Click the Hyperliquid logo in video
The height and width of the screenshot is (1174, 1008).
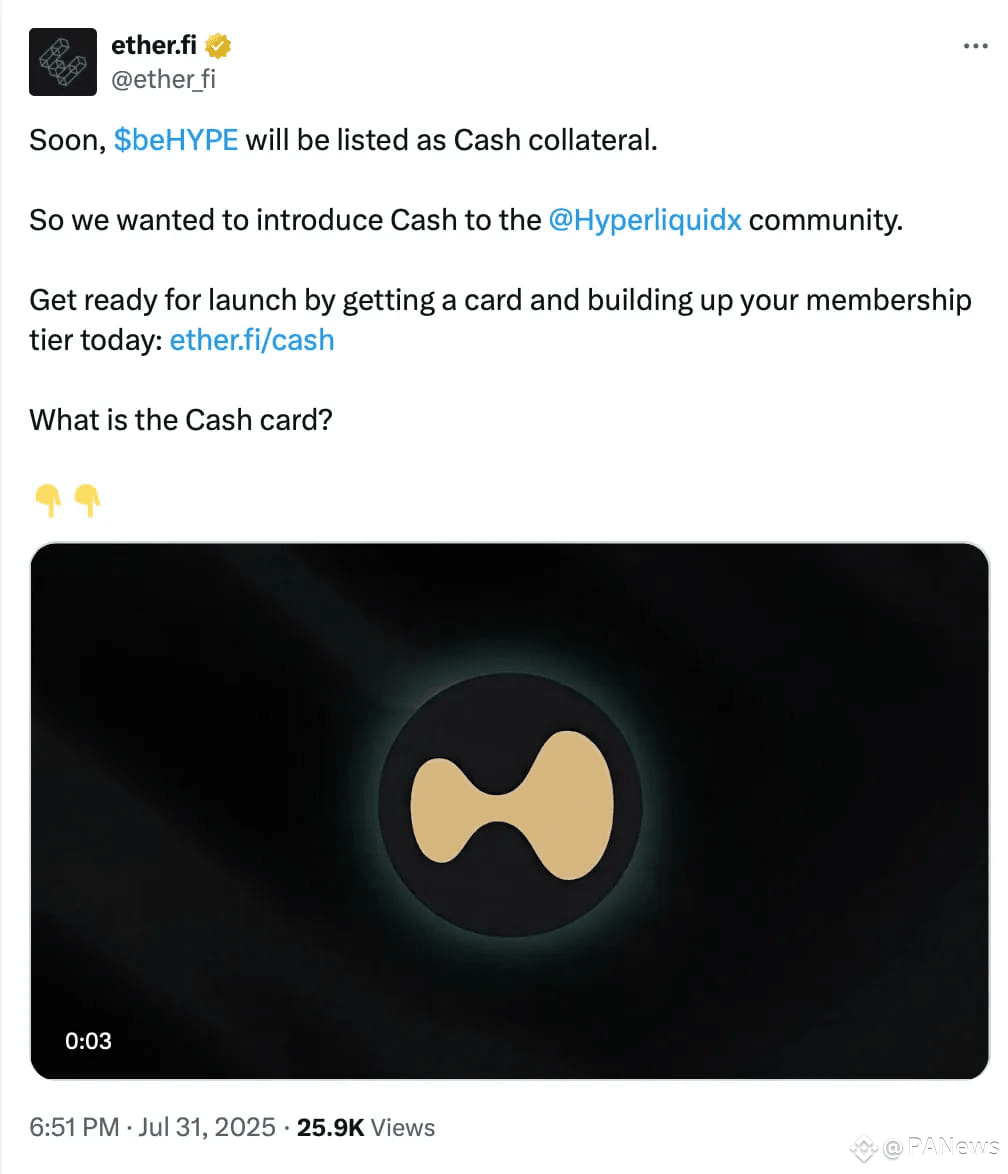pyautogui.click(x=511, y=805)
